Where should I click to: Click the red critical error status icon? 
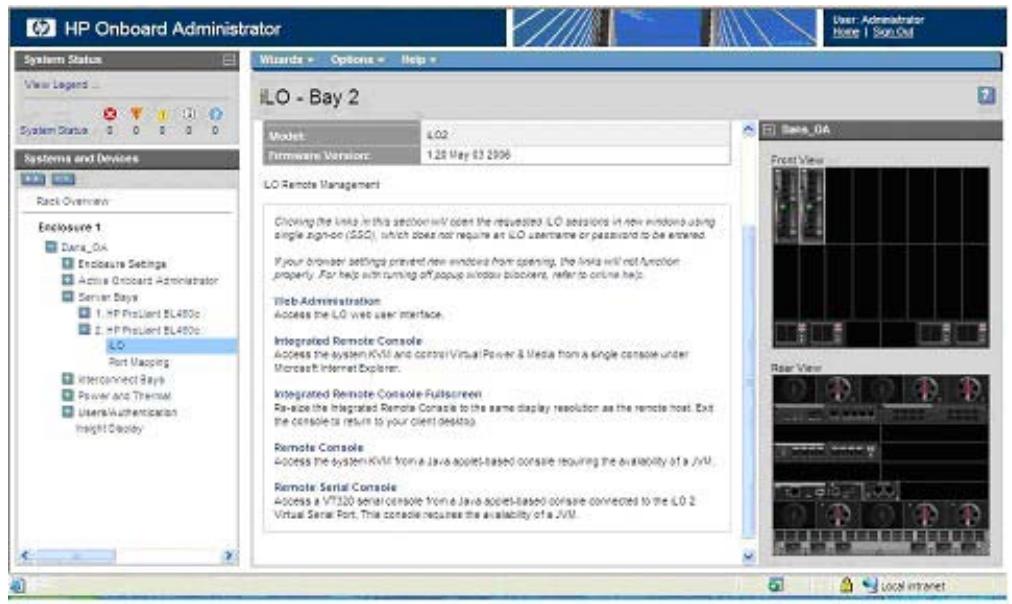click(x=110, y=114)
